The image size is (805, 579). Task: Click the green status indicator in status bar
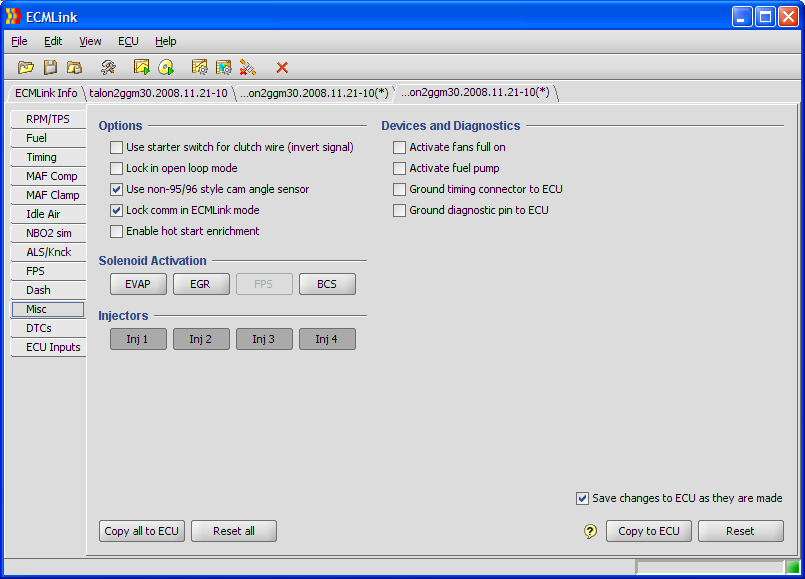point(792,567)
